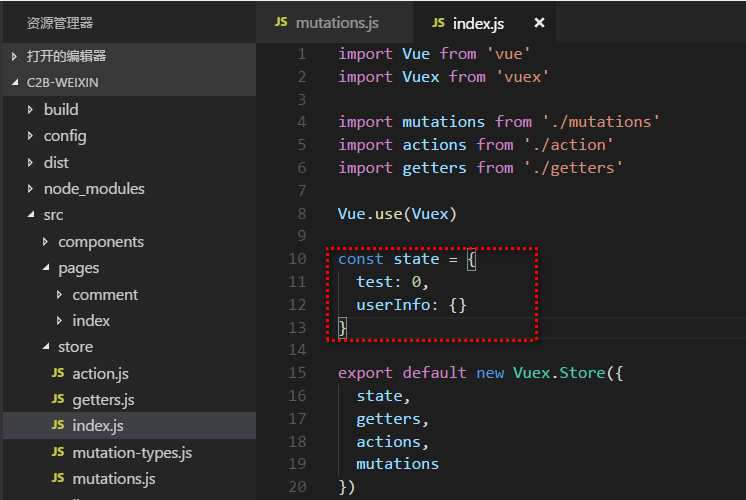Screen dimensions: 746x500
Task: Collapse the pages folder arrow
Action: (x=45, y=268)
